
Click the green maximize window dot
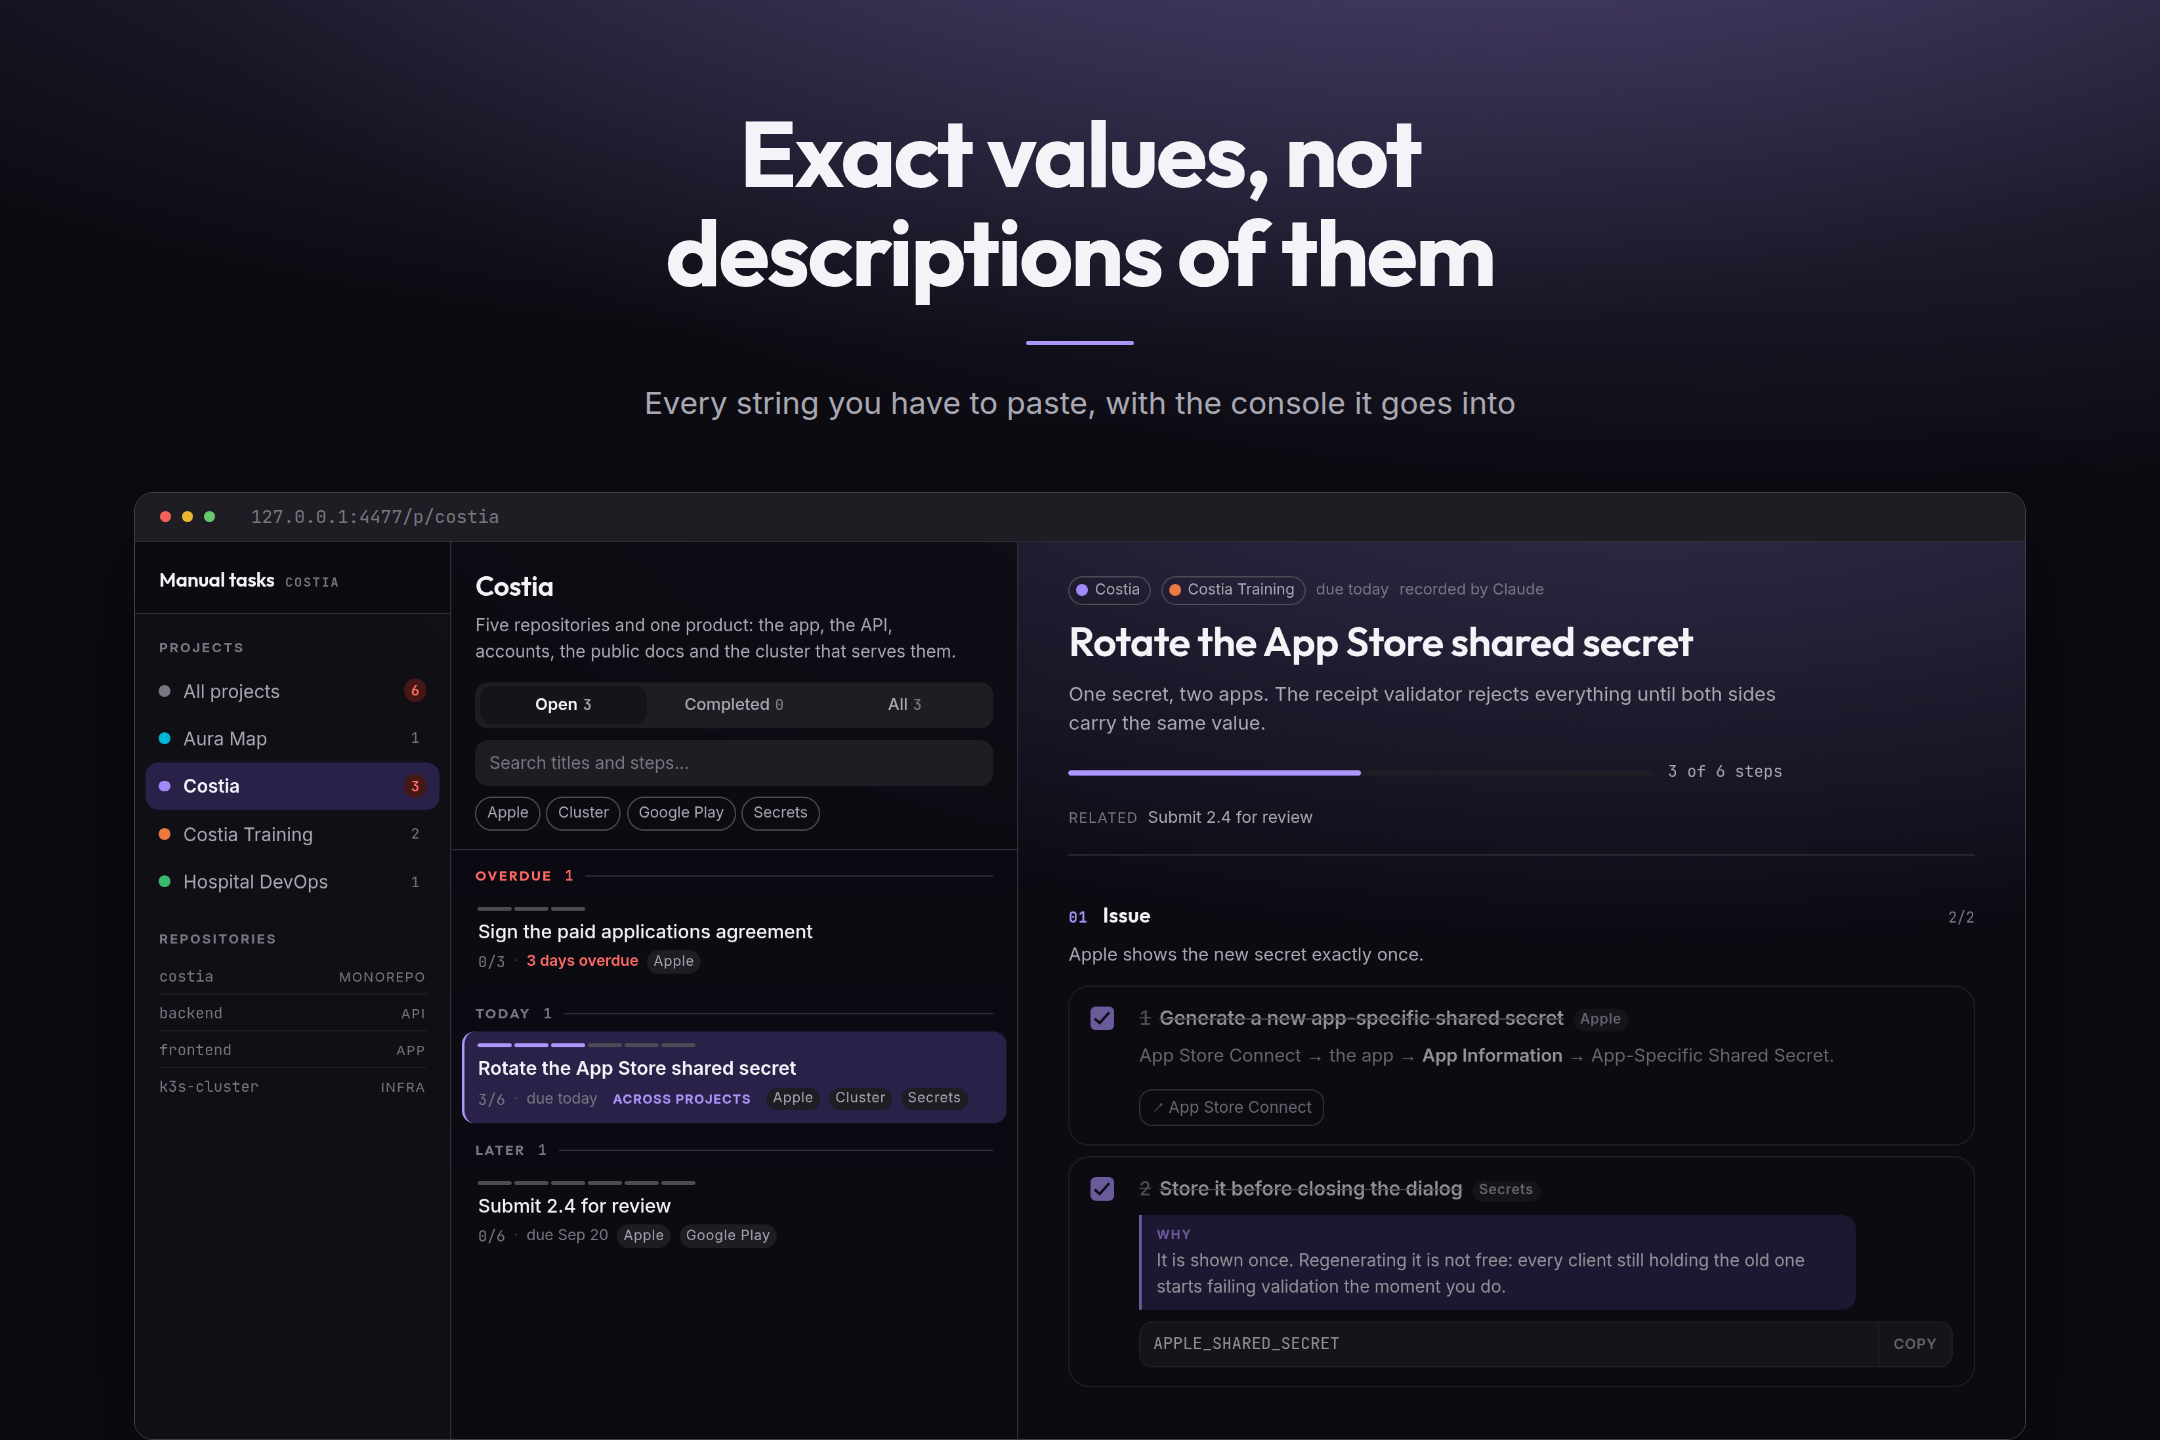click(210, 517)
